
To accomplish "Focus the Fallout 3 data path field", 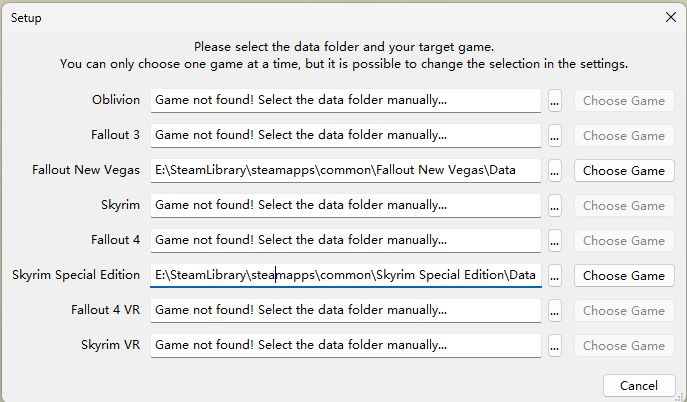I will [345, 135].
